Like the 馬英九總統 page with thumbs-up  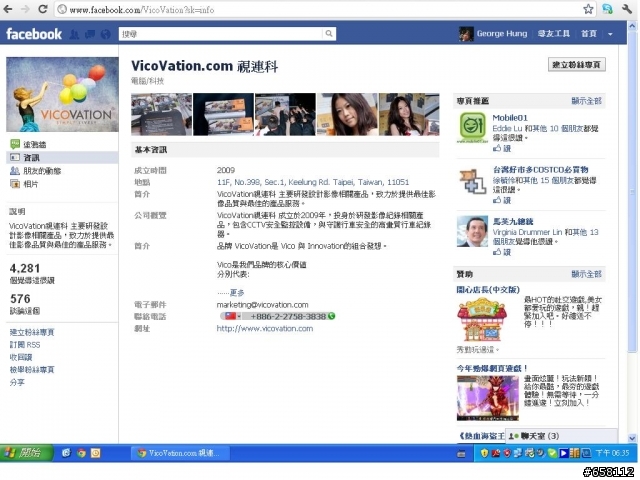click(x=502, y=252)
